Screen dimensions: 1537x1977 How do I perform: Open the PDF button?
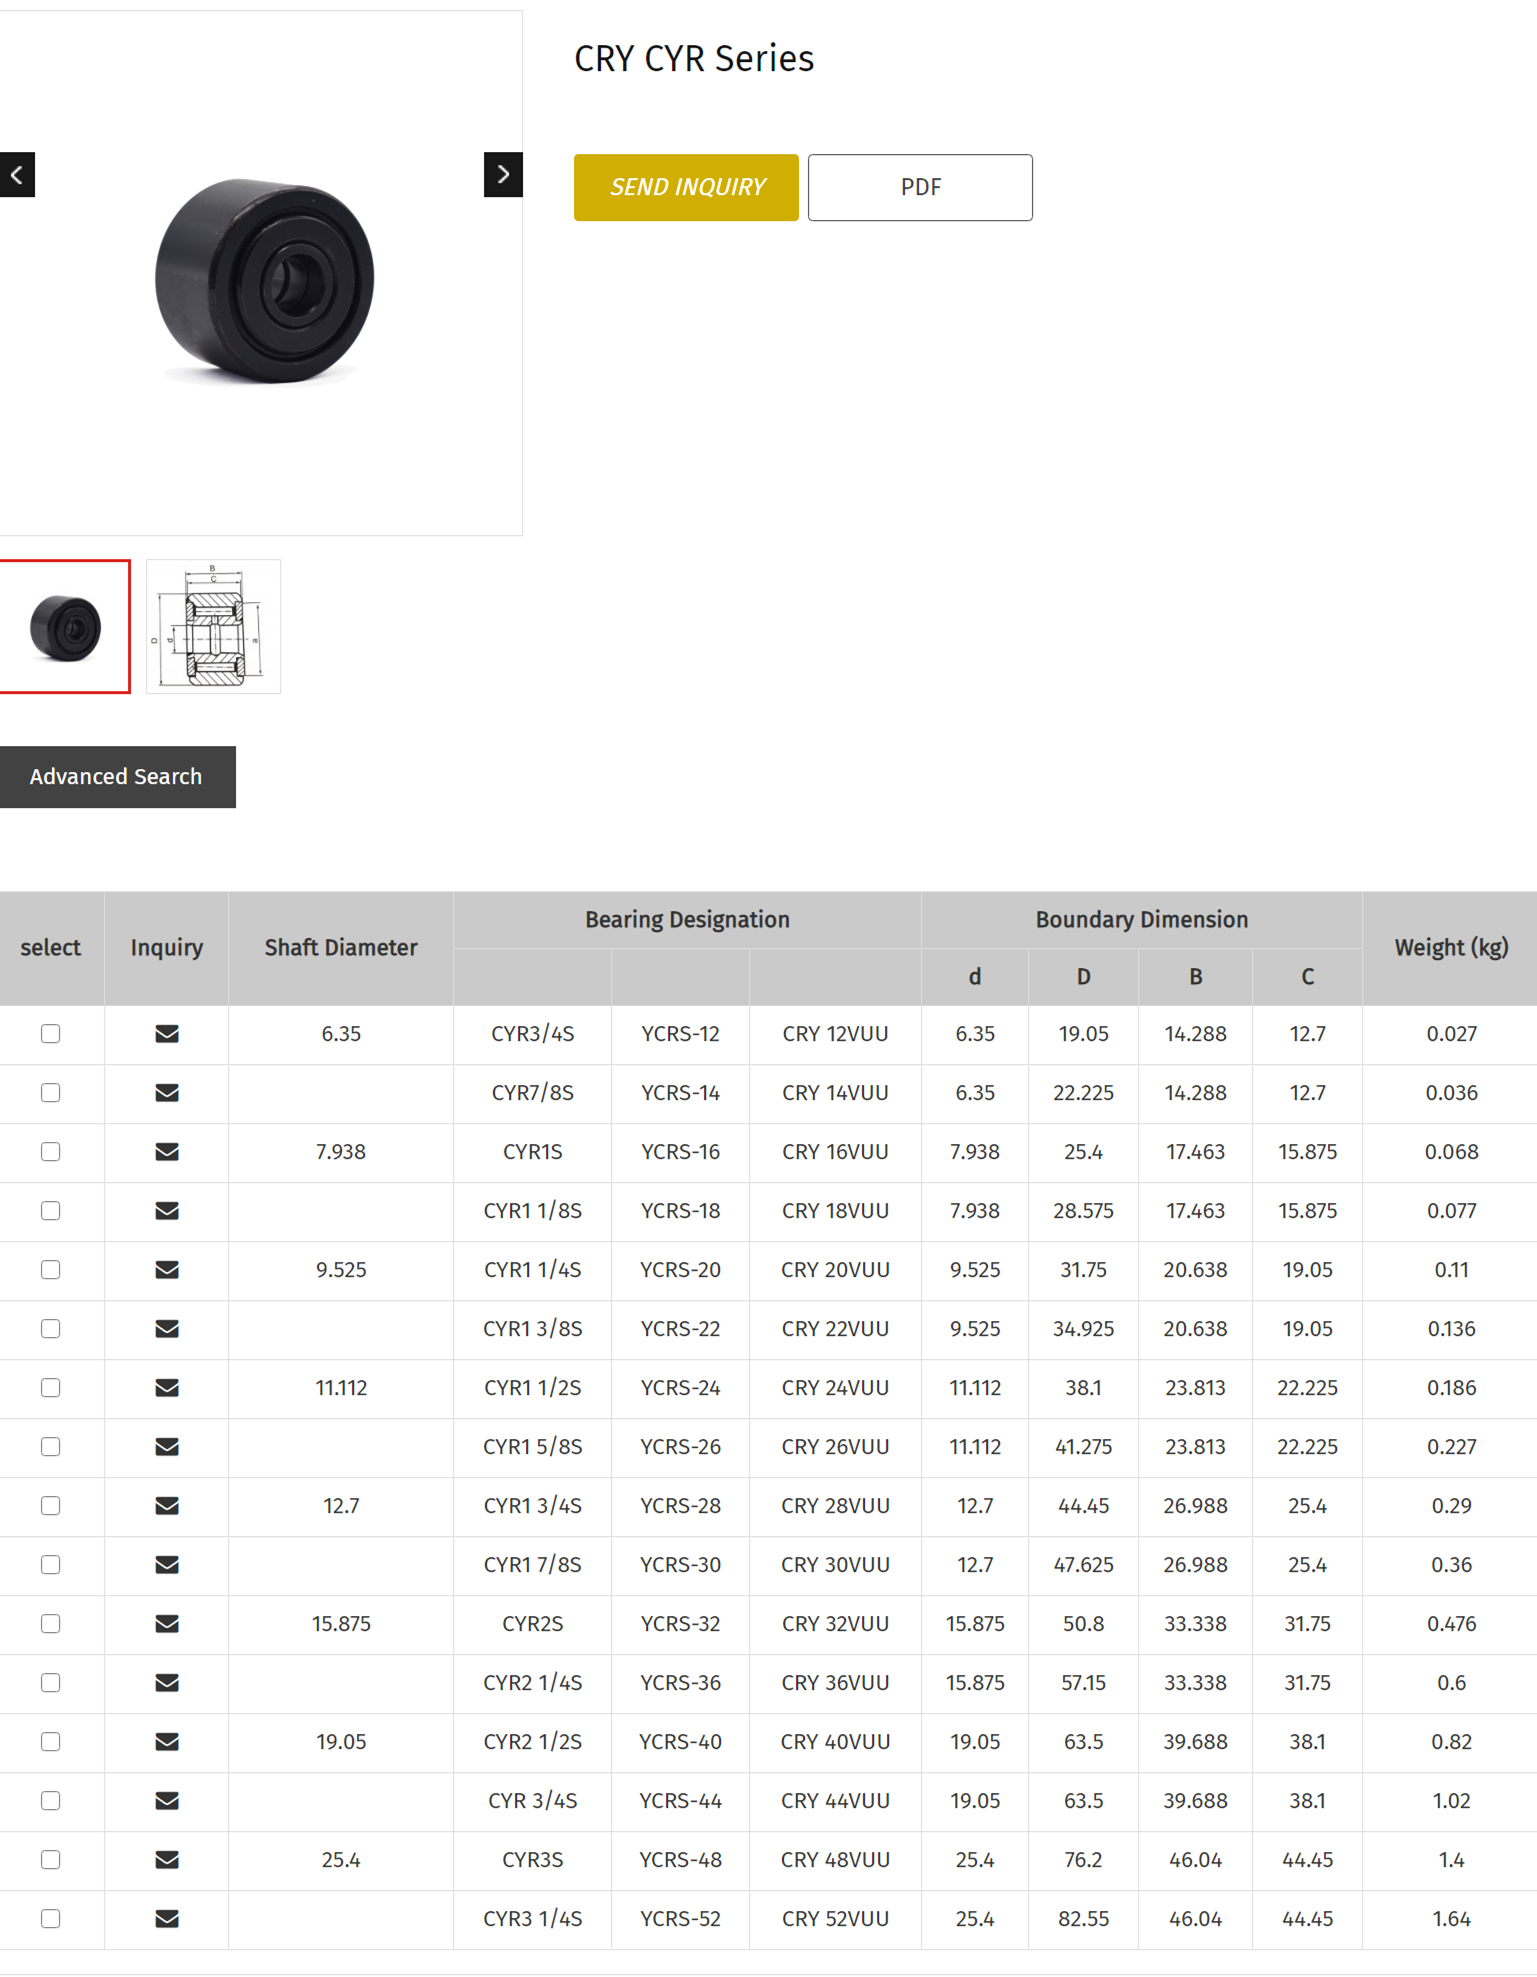pyautogui.click(x=920, y=187)
